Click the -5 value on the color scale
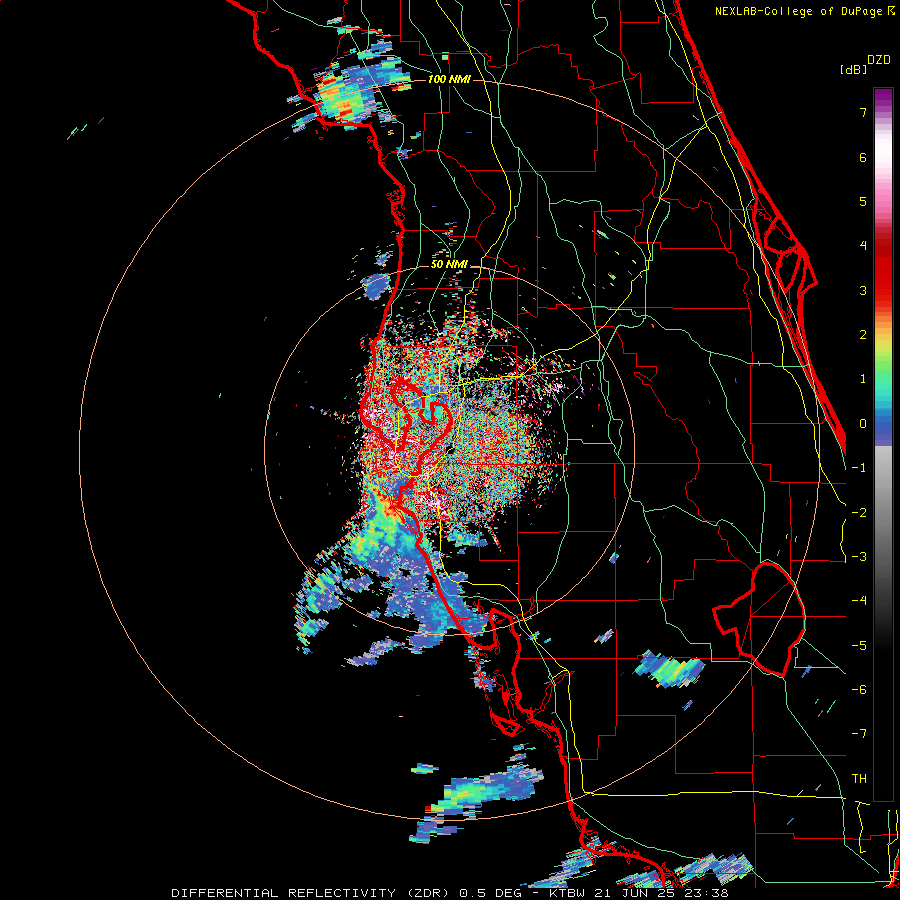This screenshot has height=900, width=900. coord(859,645)
